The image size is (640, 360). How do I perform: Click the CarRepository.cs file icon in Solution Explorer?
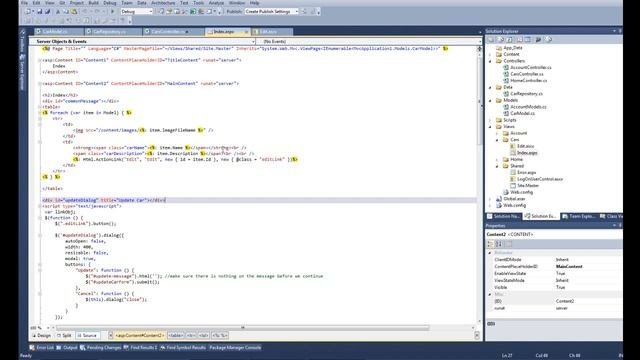point(506,94)
